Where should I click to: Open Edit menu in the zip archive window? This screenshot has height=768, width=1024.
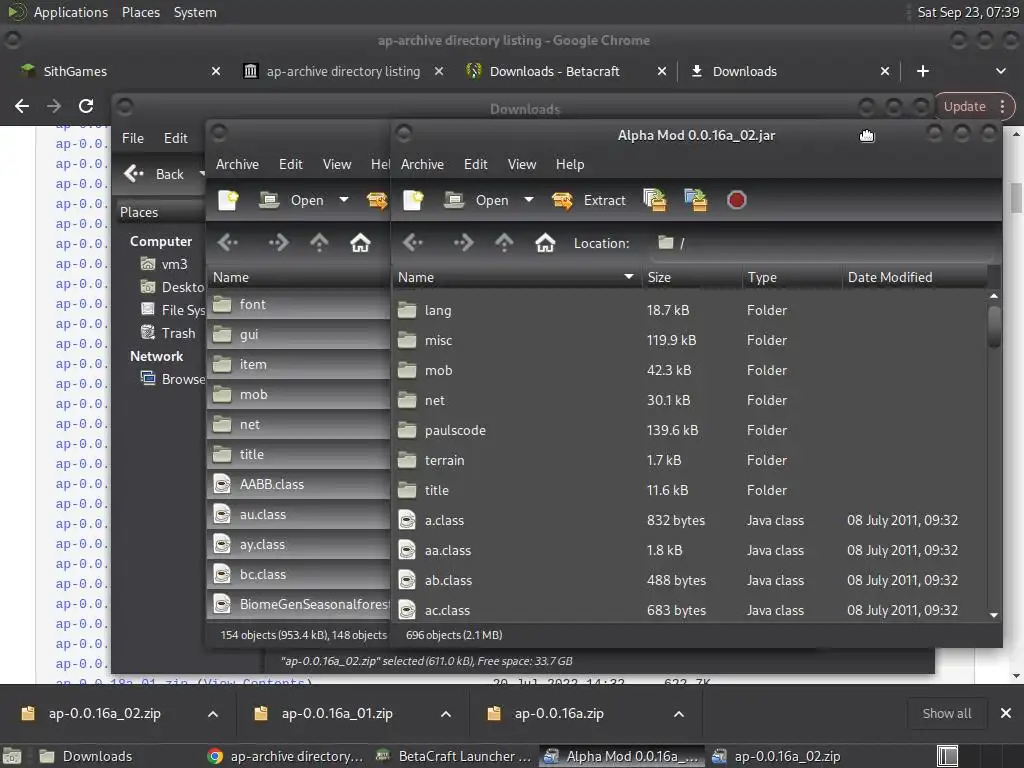click(x=291, y=165)
